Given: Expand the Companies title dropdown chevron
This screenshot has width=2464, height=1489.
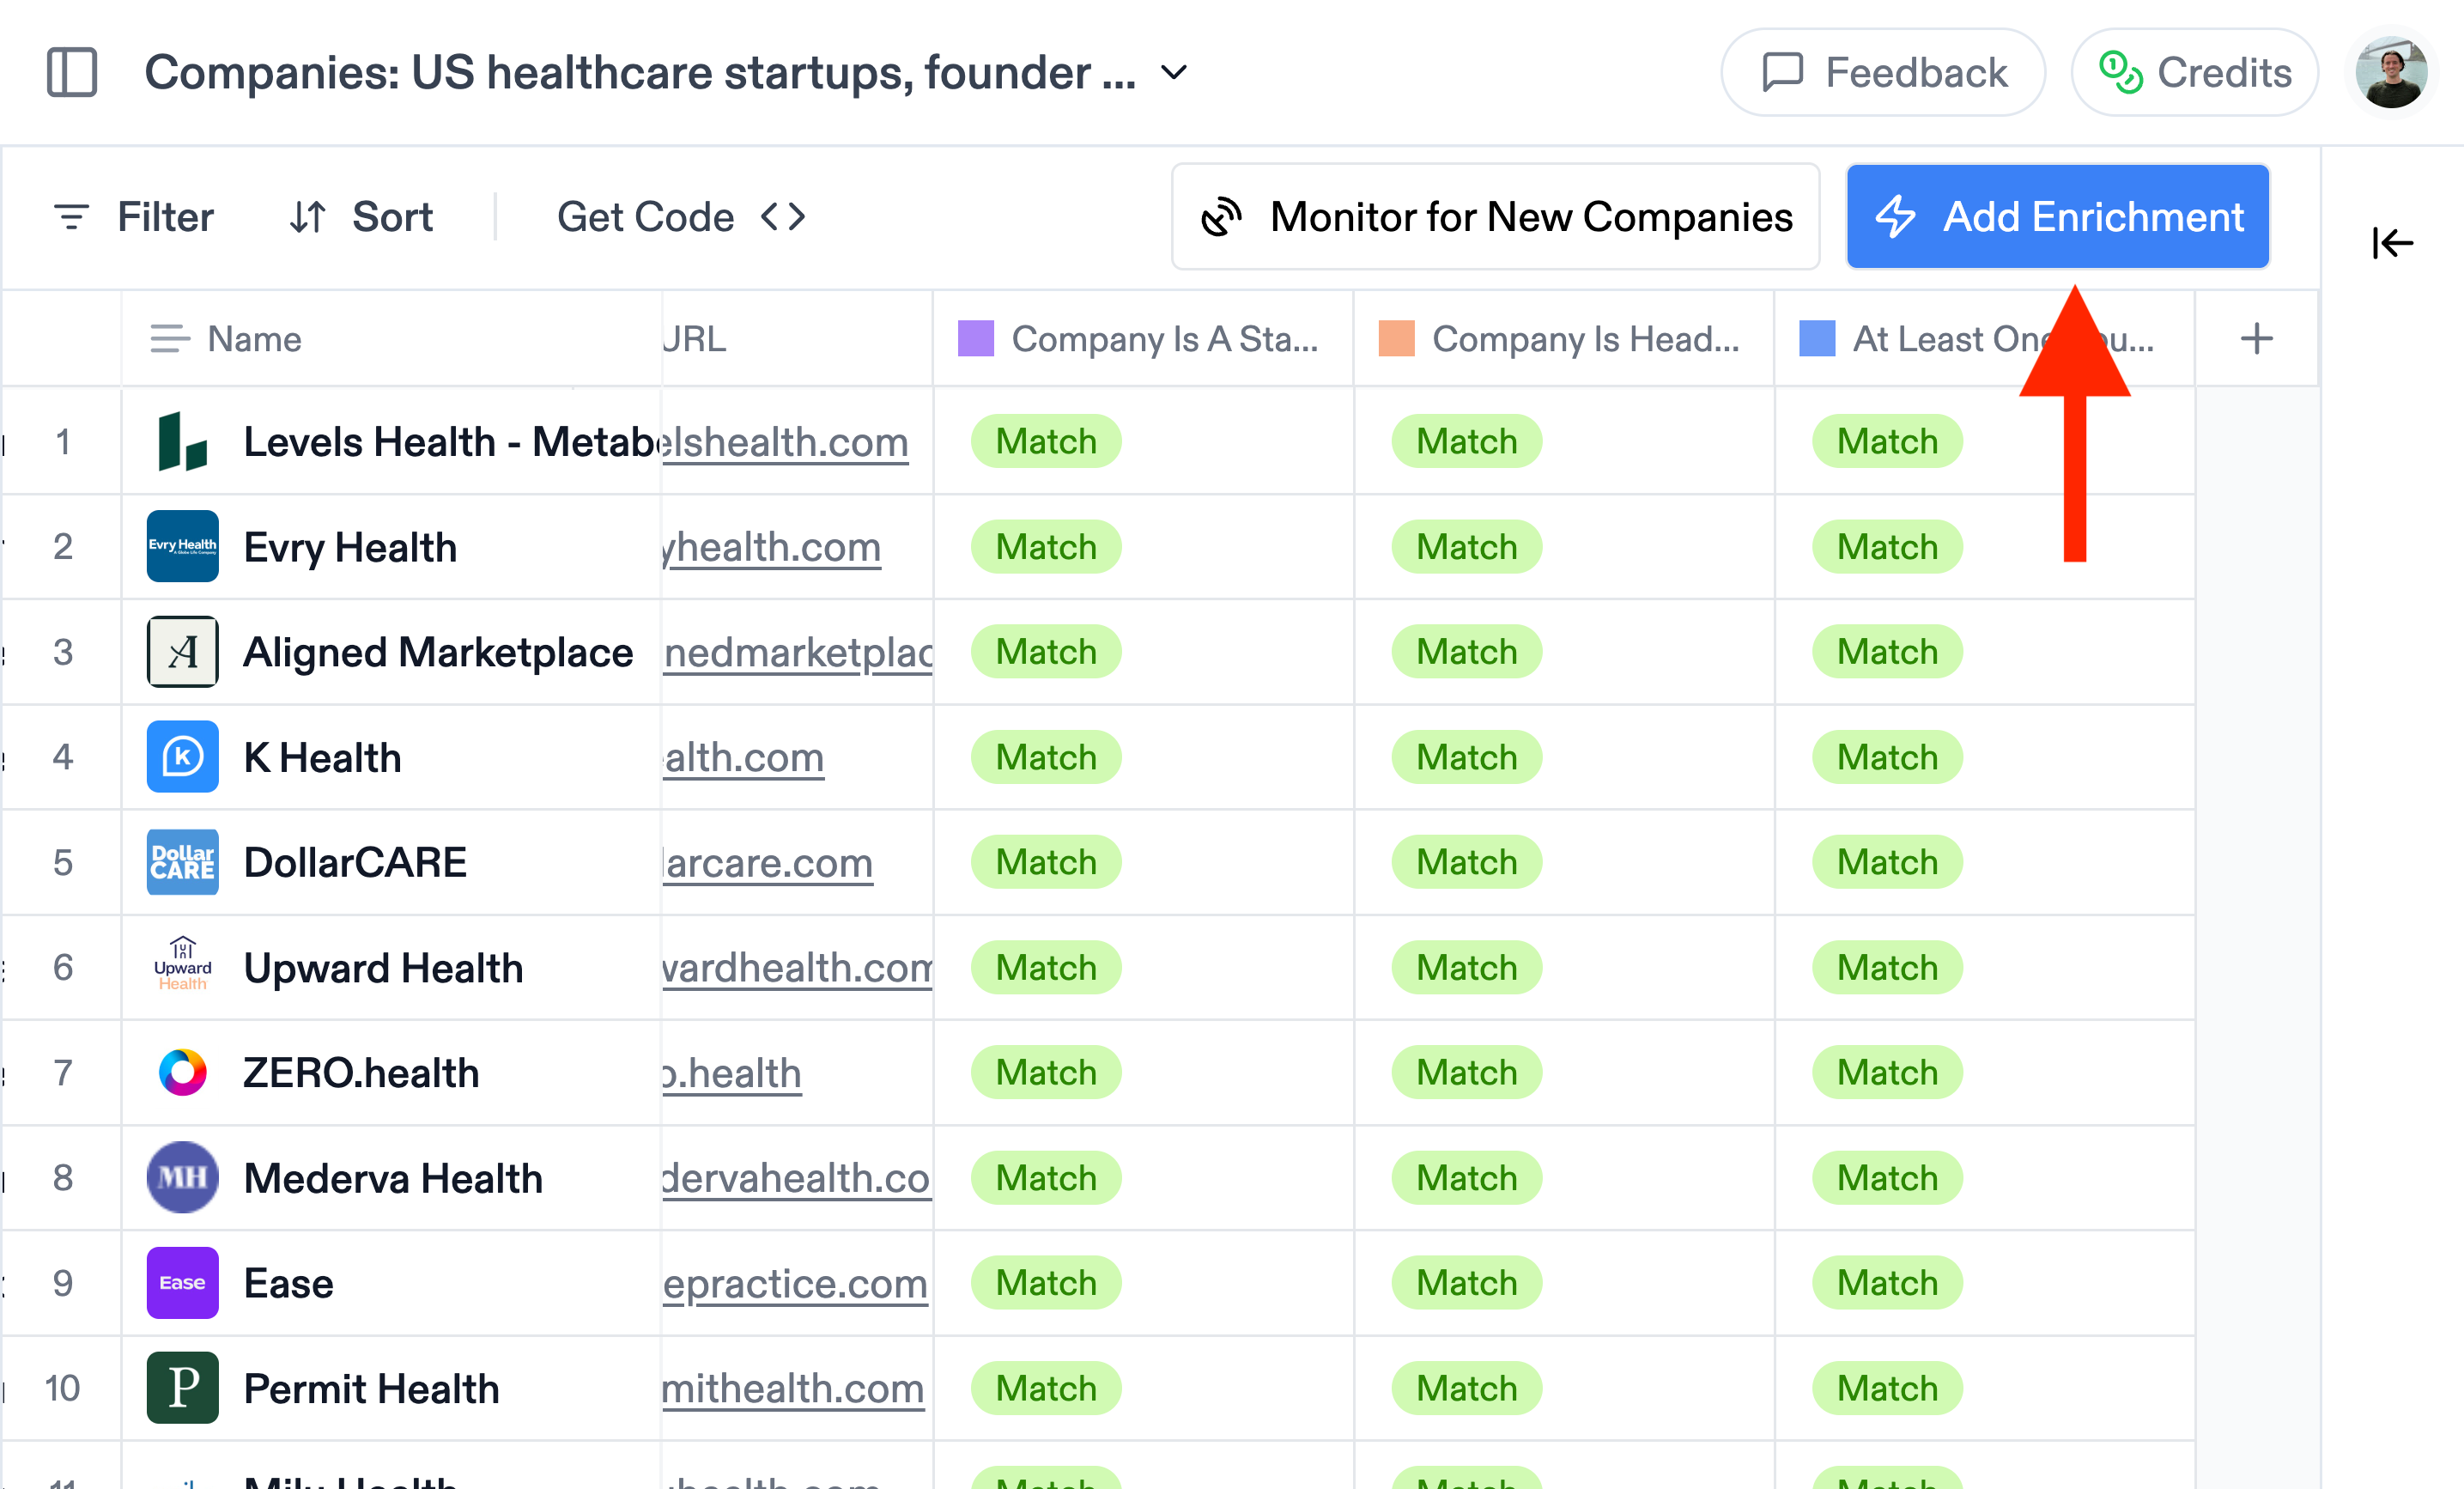Looking at the screenshot, I should pos(1174,72).
